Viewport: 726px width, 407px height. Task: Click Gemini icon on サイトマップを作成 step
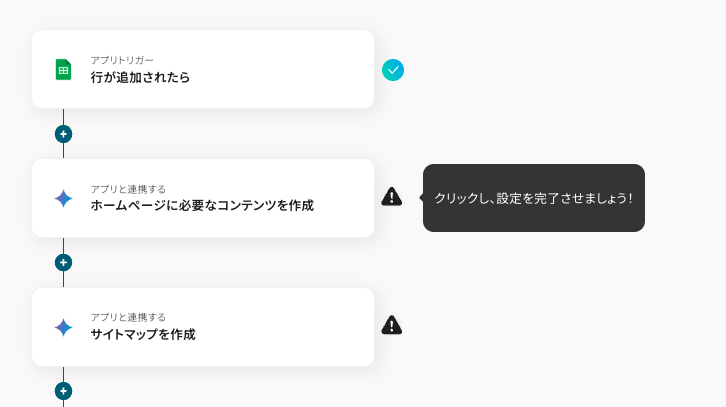pyautogui.click(x=63, y=327)
